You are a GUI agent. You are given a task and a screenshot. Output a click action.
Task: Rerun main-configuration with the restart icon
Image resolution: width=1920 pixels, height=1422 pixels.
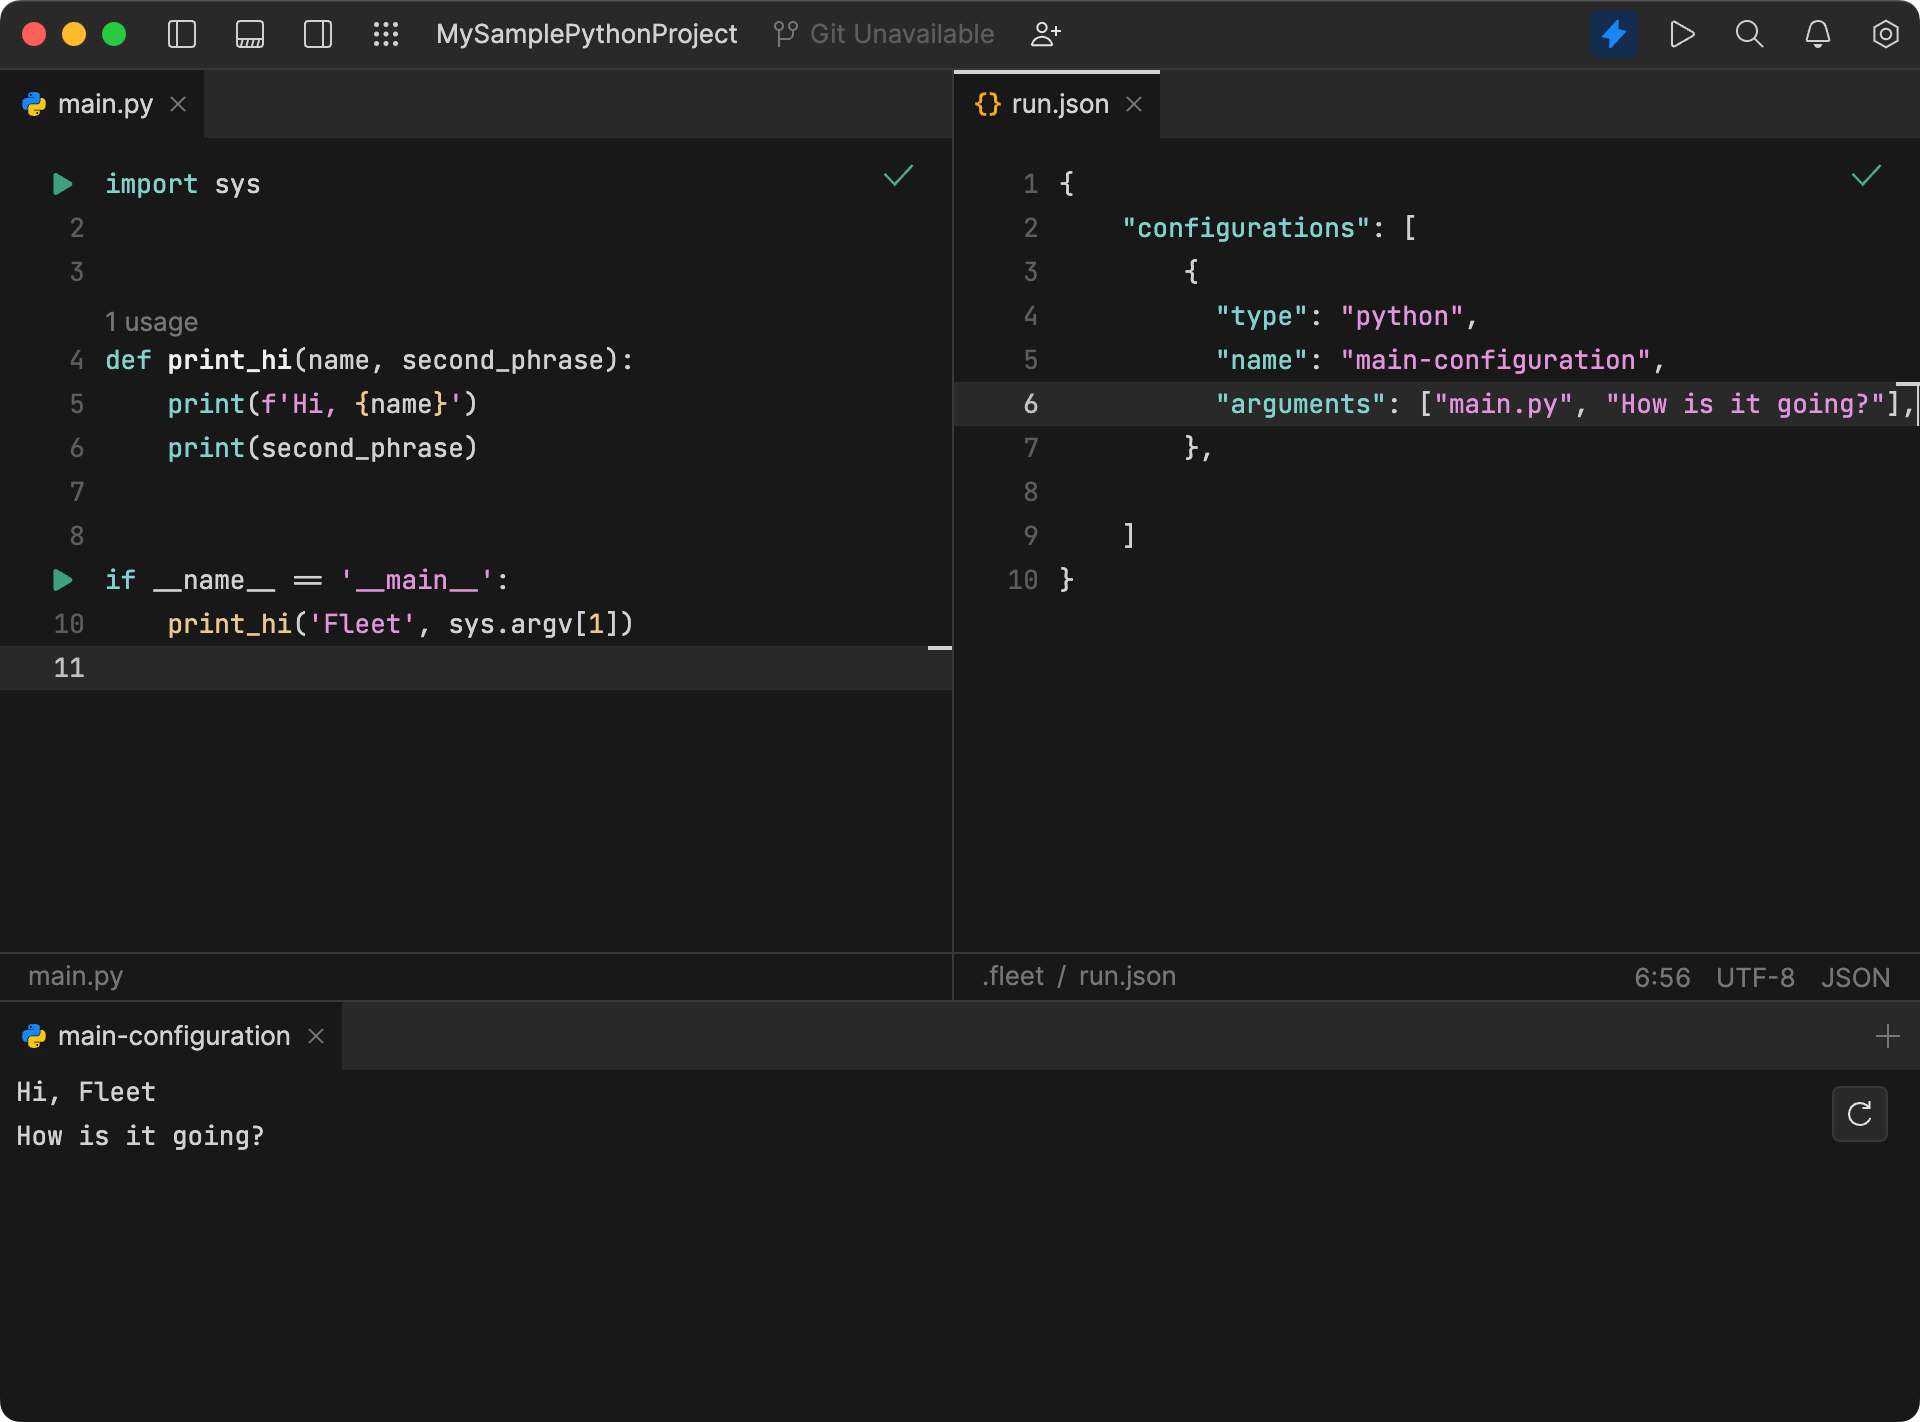tap(1859, 1113)
